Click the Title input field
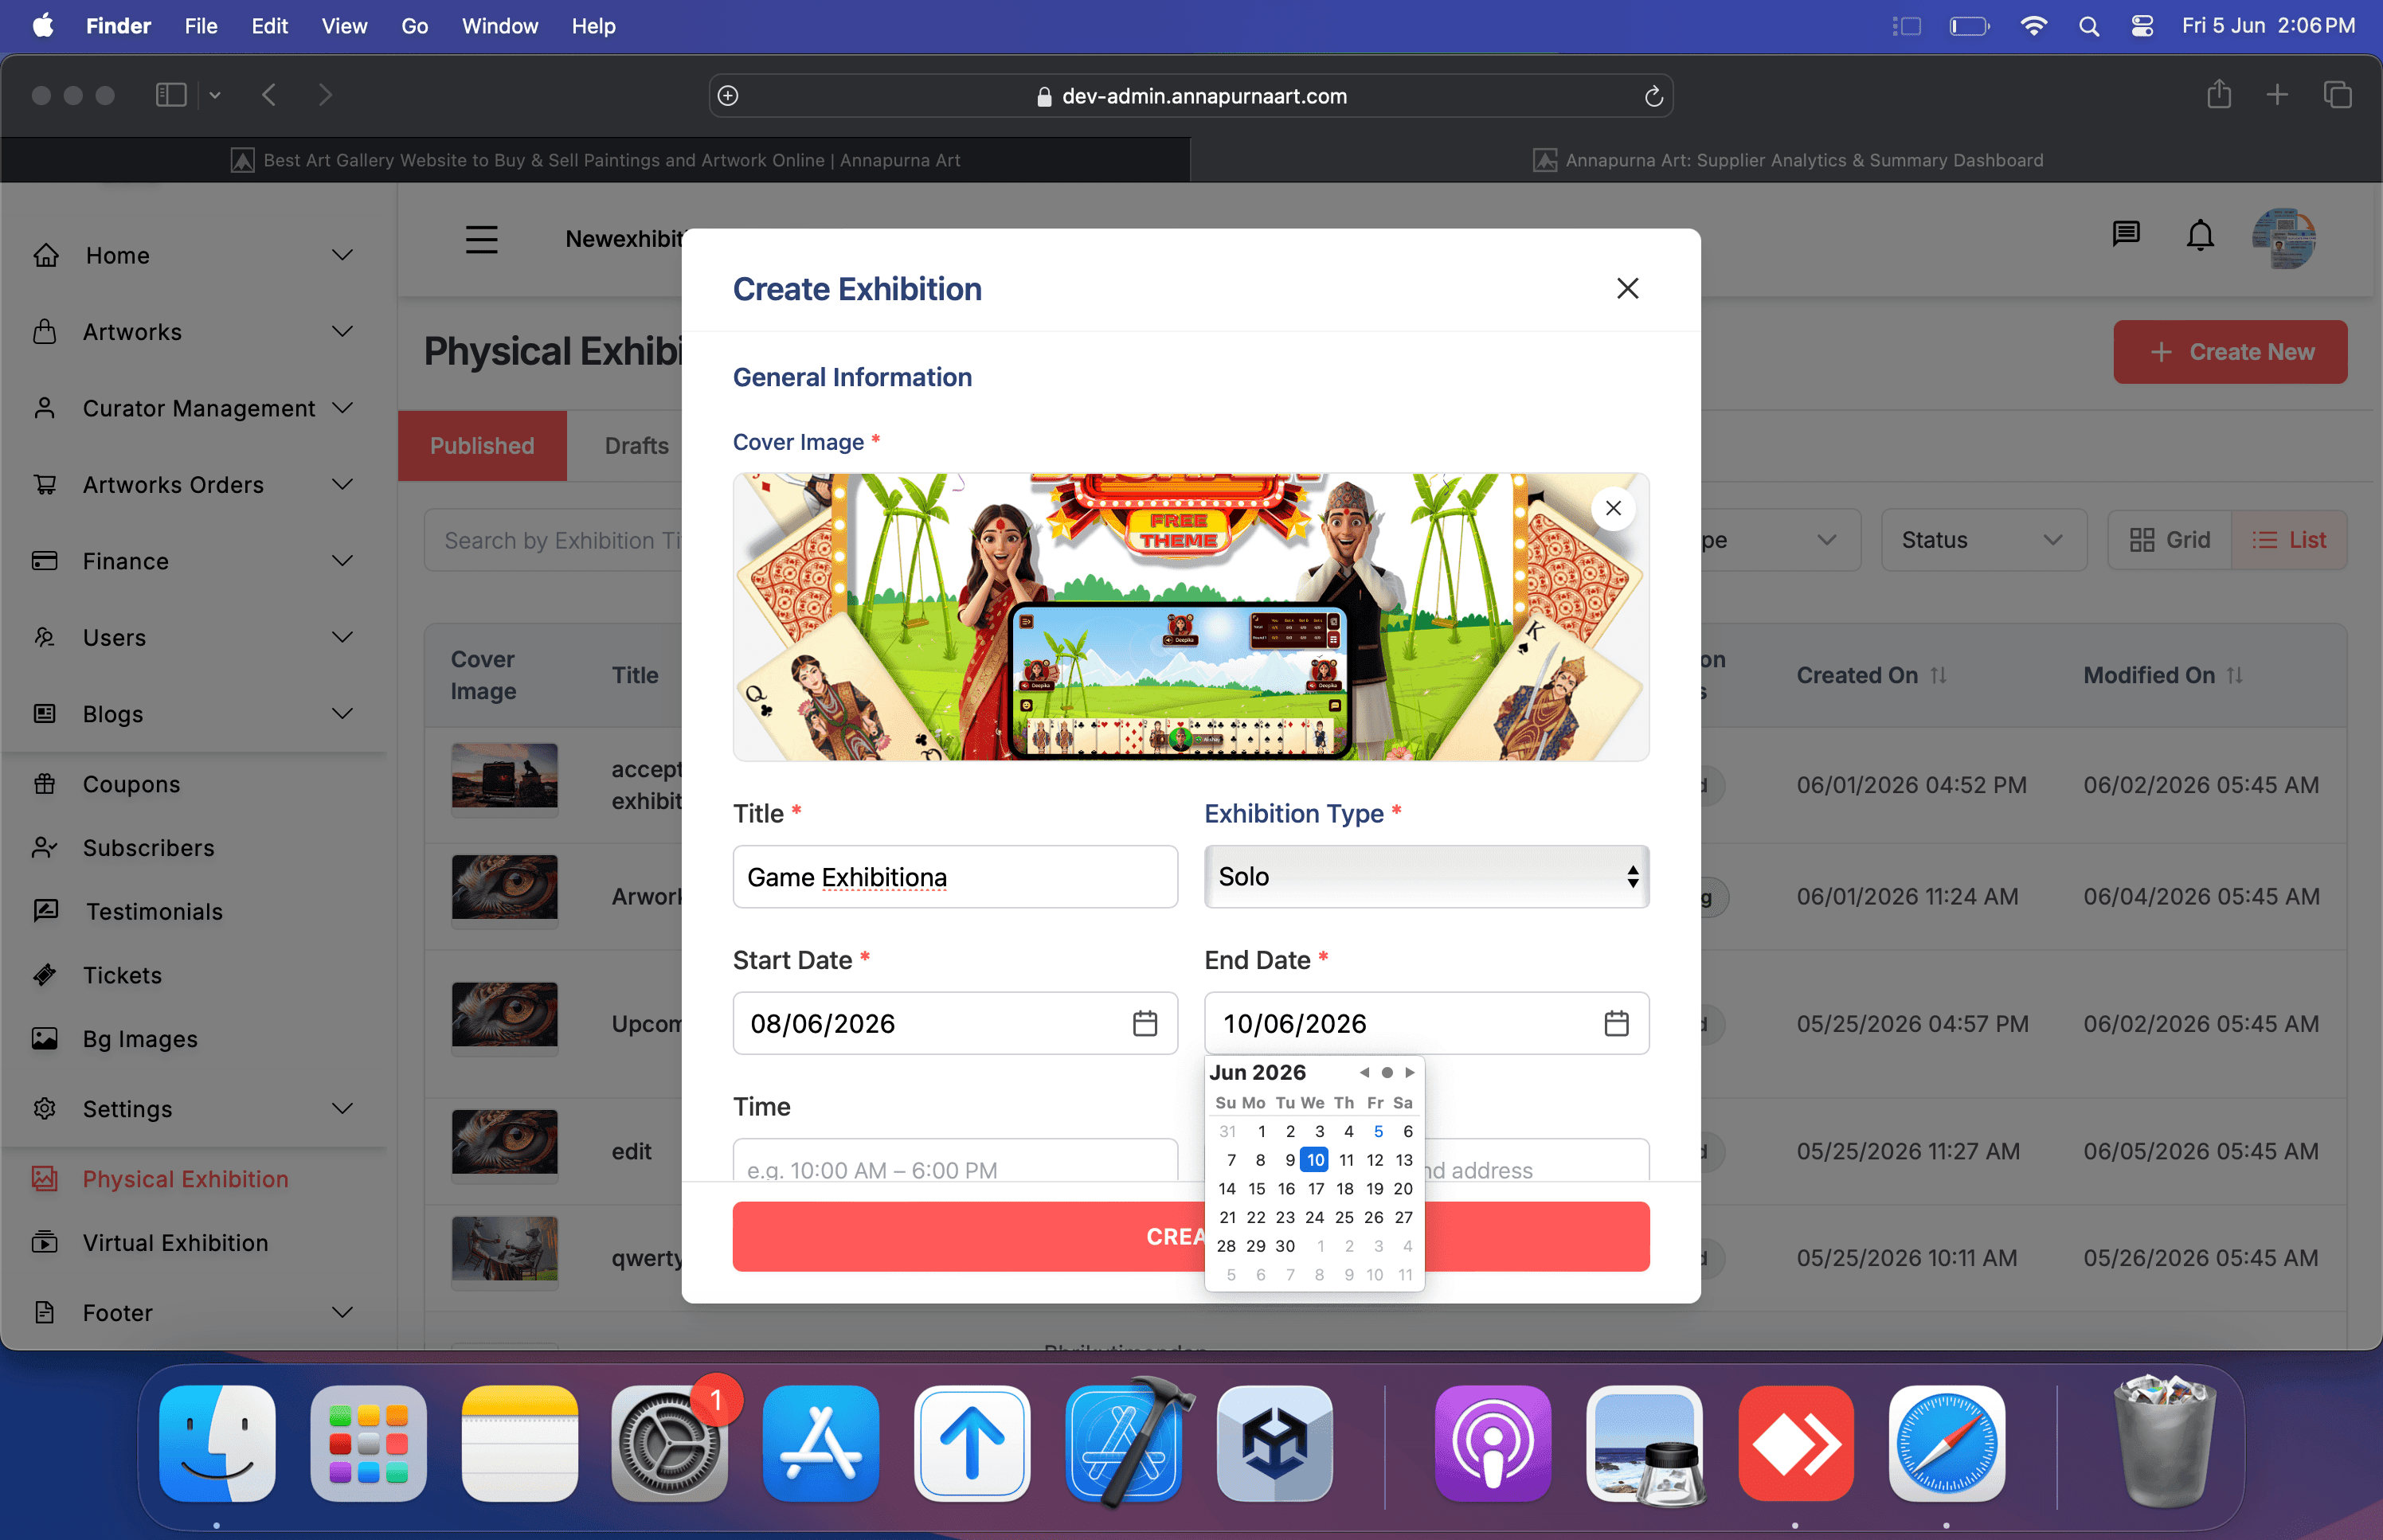The image size is (2383, 1540). coord(955,877)
